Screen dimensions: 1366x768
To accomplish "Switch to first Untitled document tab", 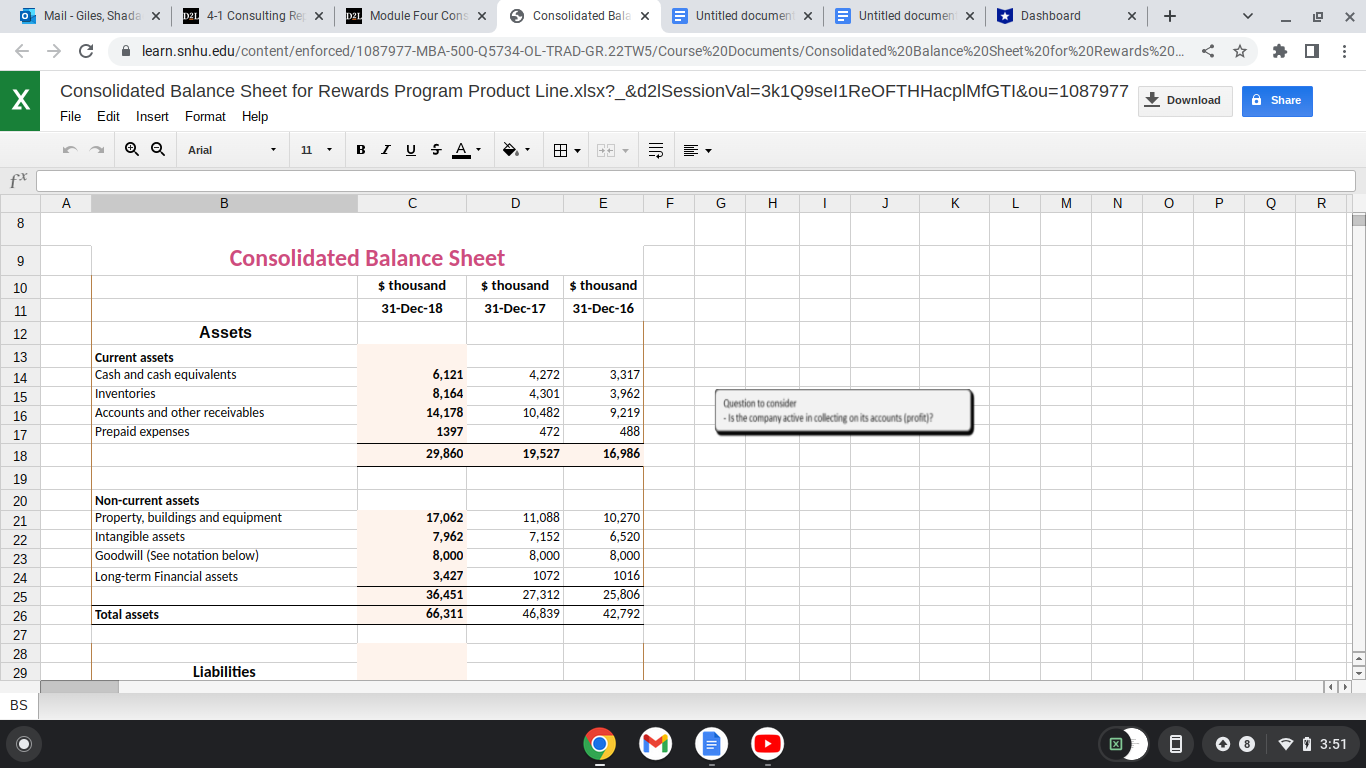I will click(740, 16).
